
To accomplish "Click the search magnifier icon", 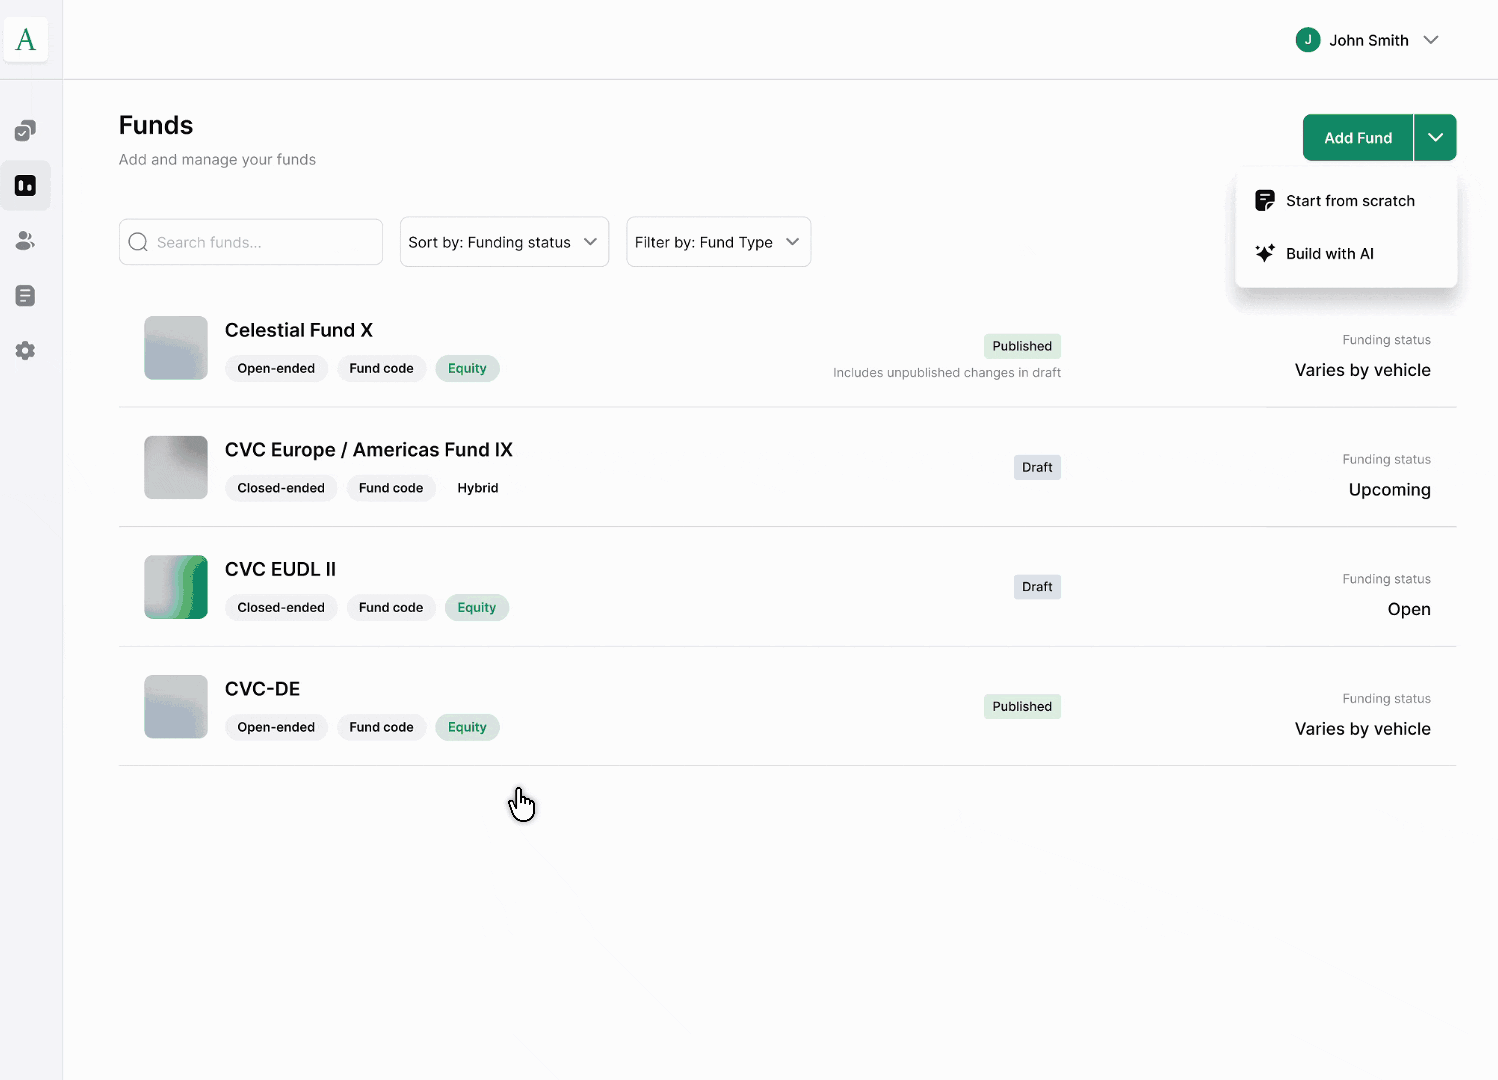I will [x=138, y=242].
